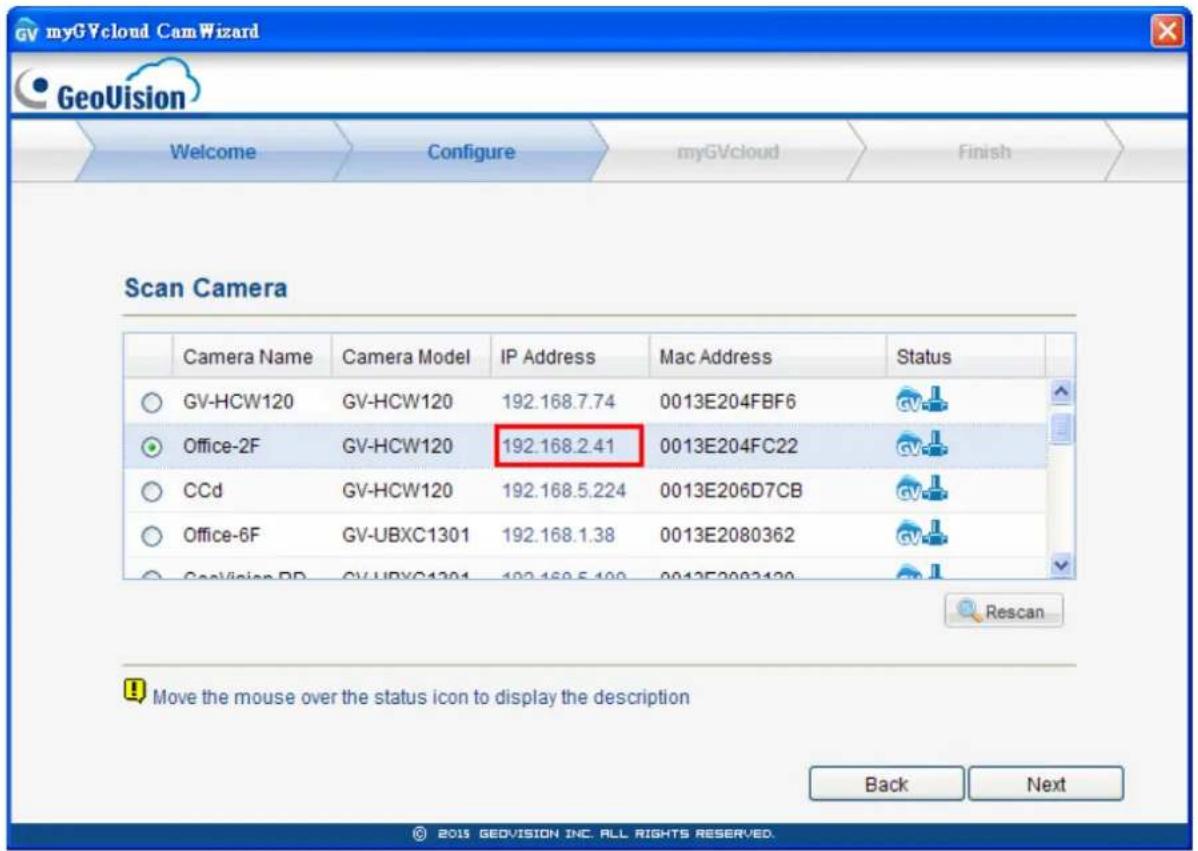
Task: Select the Office-6F camera radio button
Action: [x=152, y=536]
